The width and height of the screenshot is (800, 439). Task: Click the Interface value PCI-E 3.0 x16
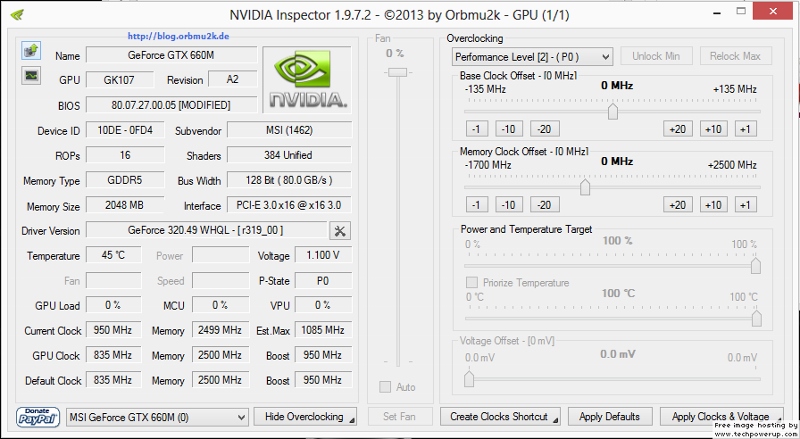point(289,205)
